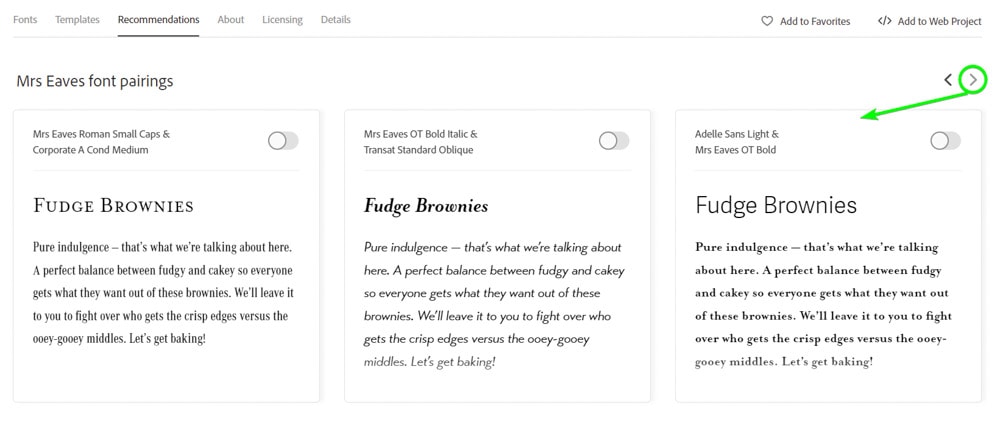Click the Adelle Sans Fudge Brownies heading
This screenshot has width=1000, height=425.
pos(776,206)
